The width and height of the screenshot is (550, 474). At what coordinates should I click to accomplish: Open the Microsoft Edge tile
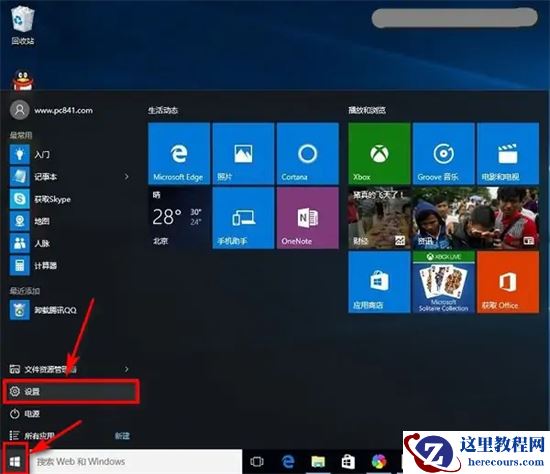tap(179, 153)
